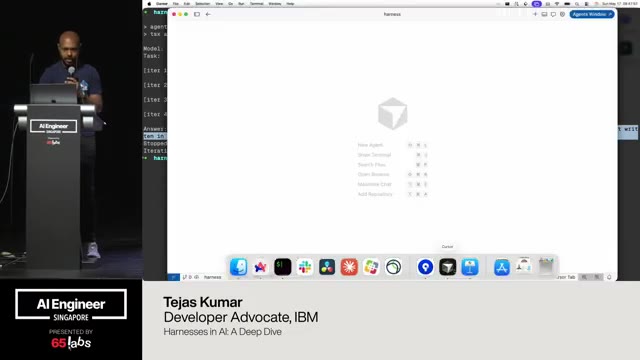The height and width of the screenshot is (360, 640).
Task: Click the plus icon in the title bar
Action: [535, 14]
